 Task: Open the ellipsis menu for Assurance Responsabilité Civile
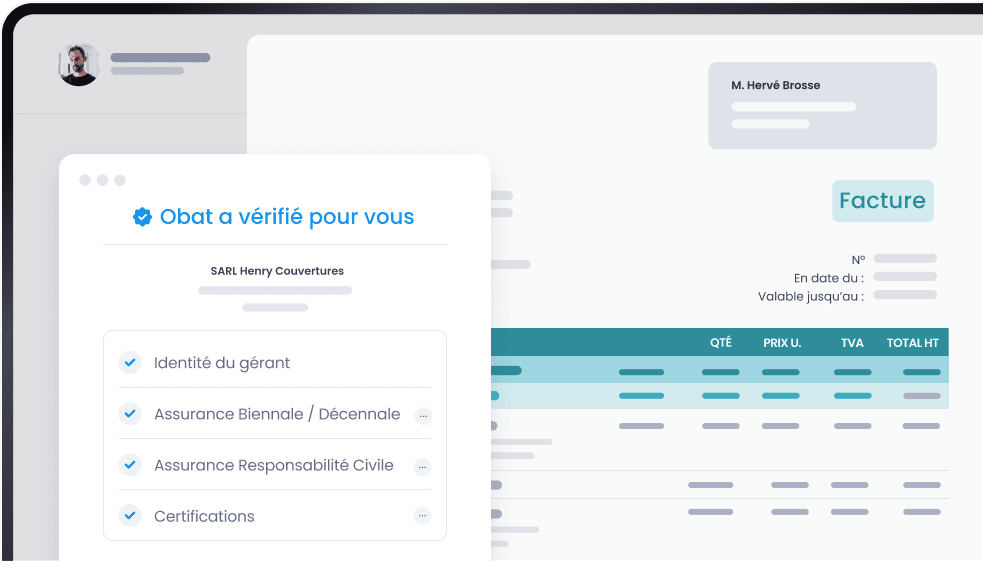[423, 466]
